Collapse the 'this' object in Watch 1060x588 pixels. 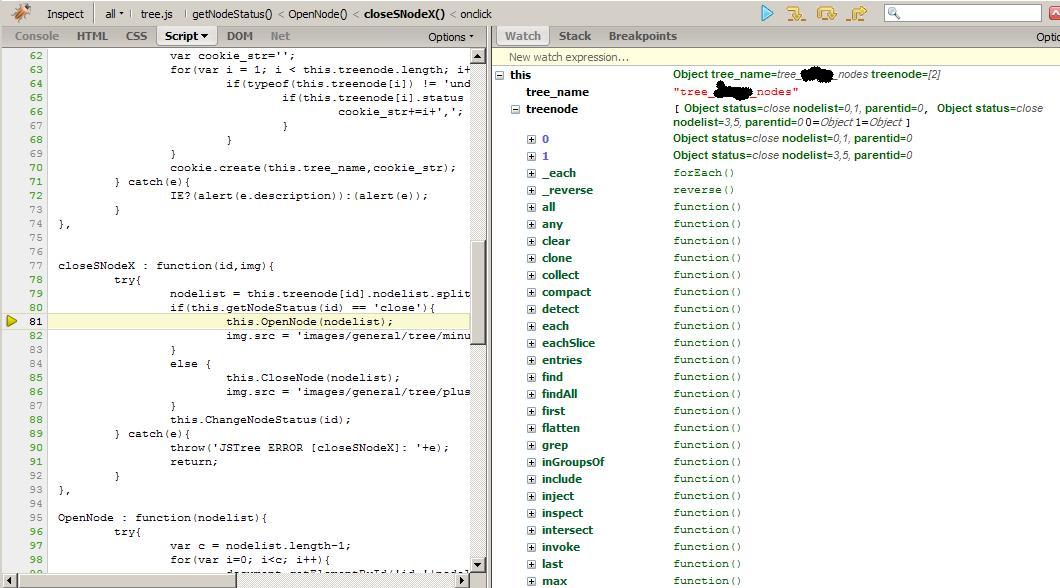click(x=500, y=75)
